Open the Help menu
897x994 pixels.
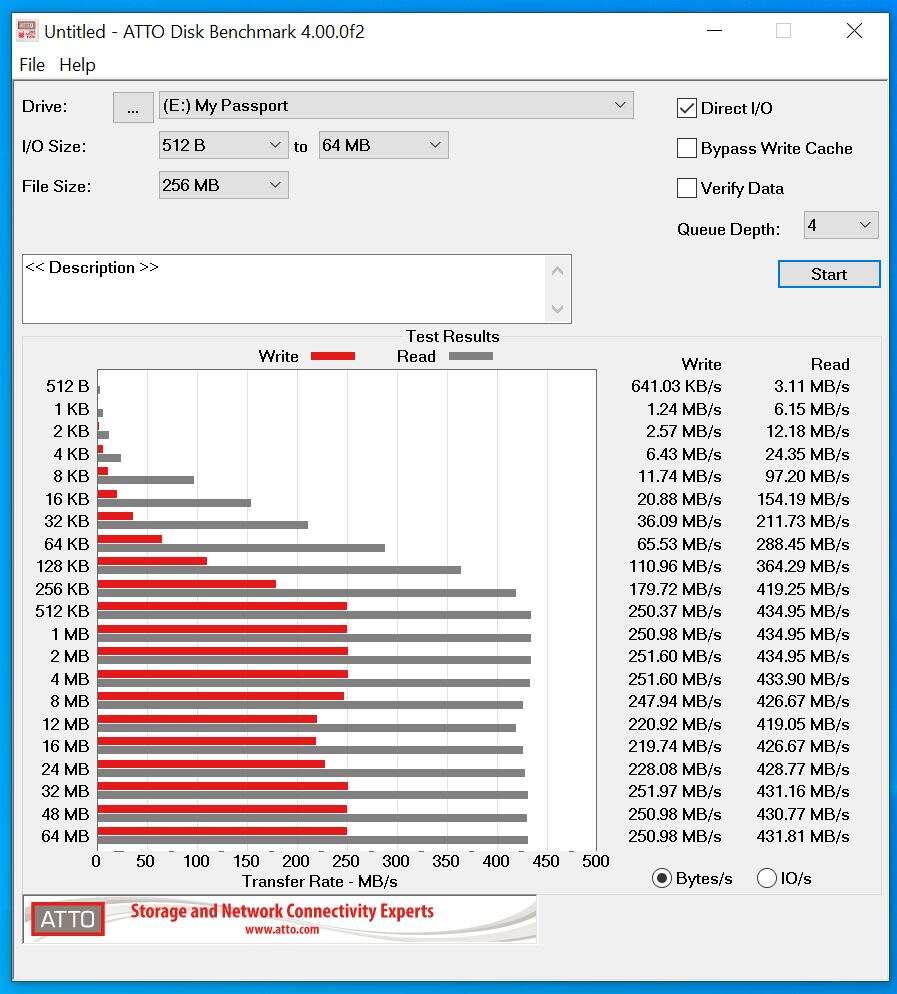click(77, 65)
